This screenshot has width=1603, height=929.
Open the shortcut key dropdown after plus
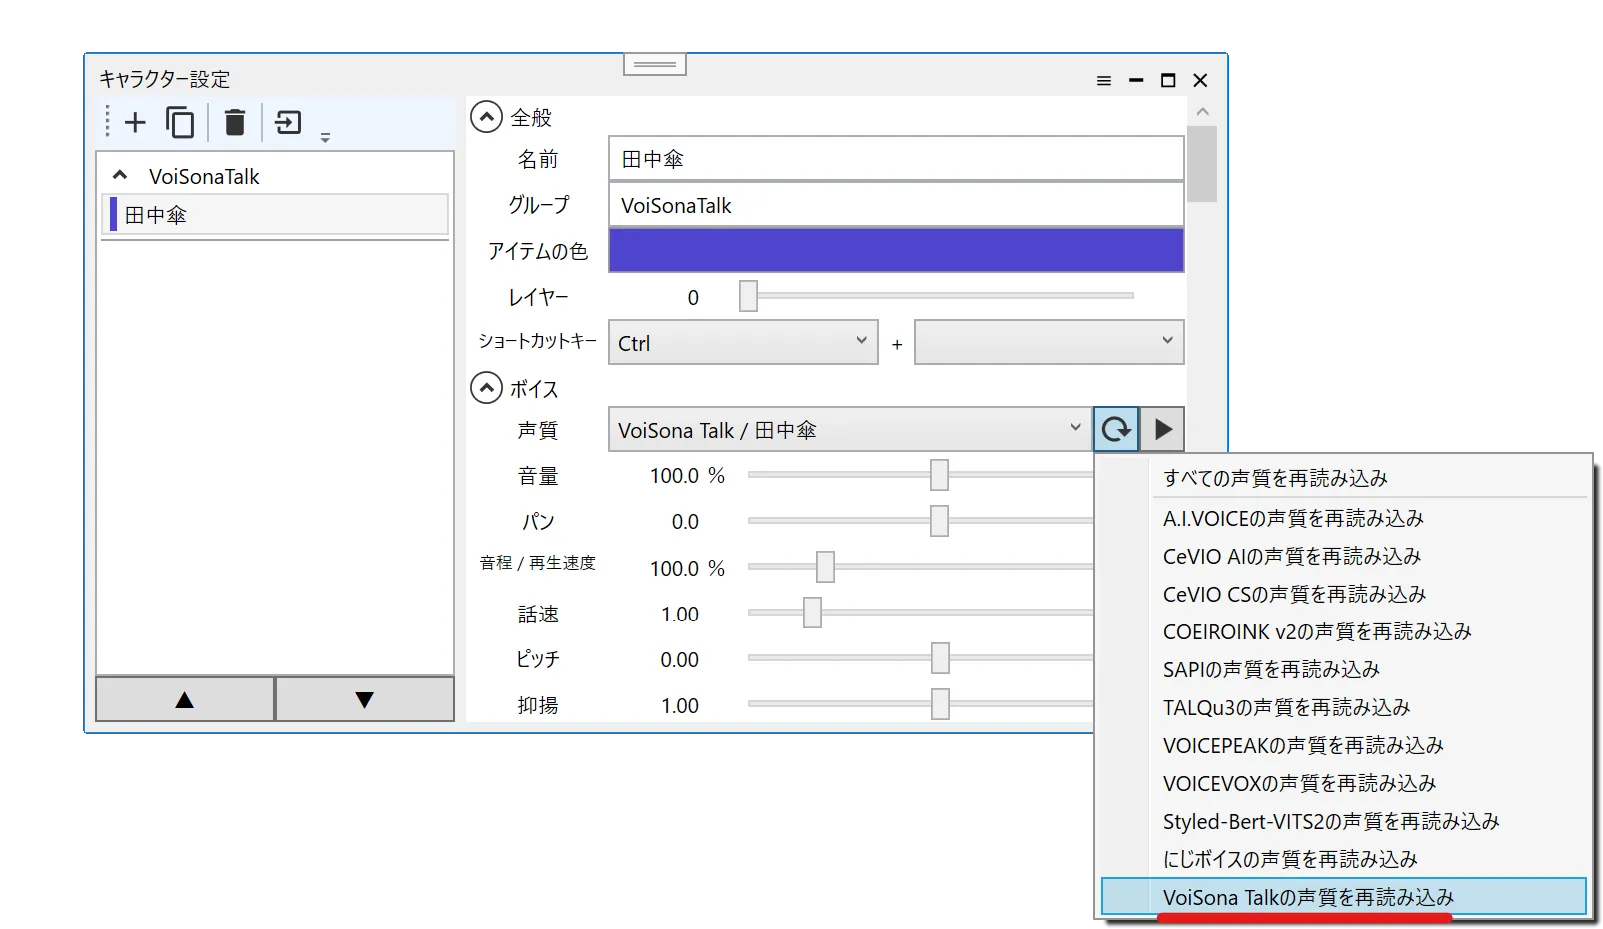click(1049, 342)
